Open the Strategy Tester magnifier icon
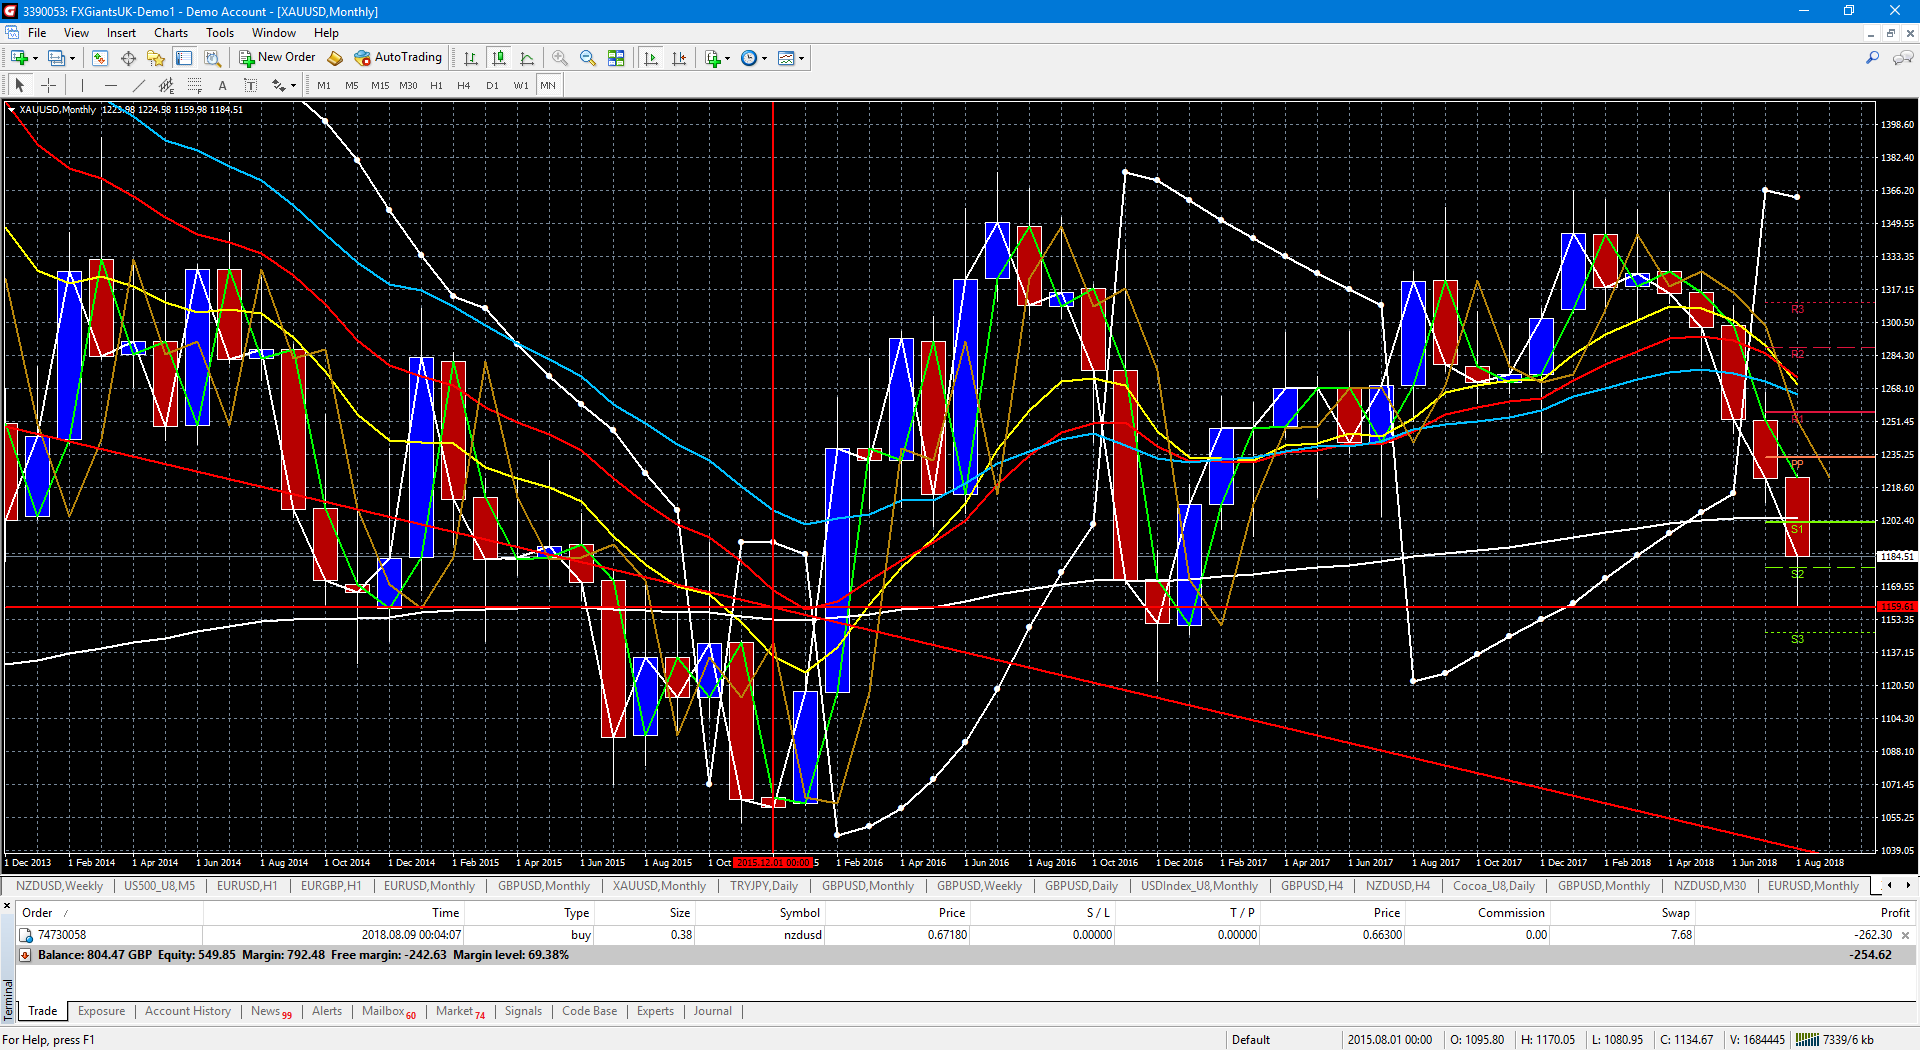Image resolution: width=1920 pixels, height=1050 pixels. click(212, 58)
